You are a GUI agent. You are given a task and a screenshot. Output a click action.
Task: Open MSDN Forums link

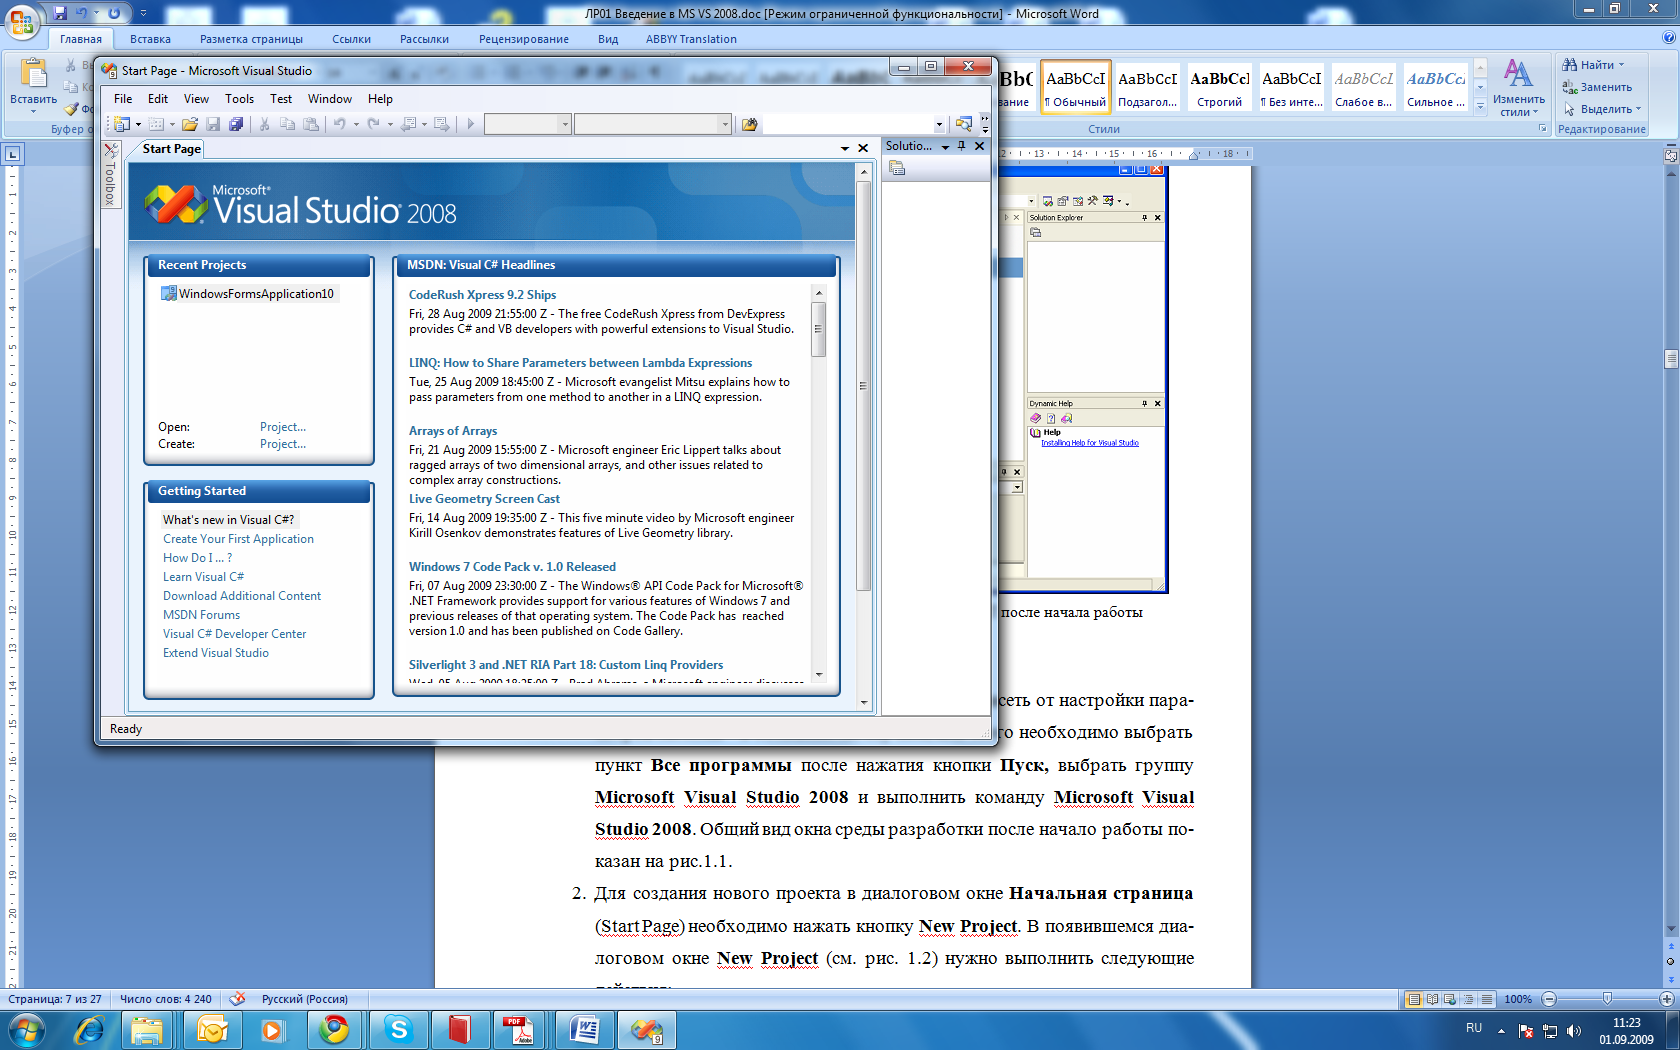click(201, 615)
